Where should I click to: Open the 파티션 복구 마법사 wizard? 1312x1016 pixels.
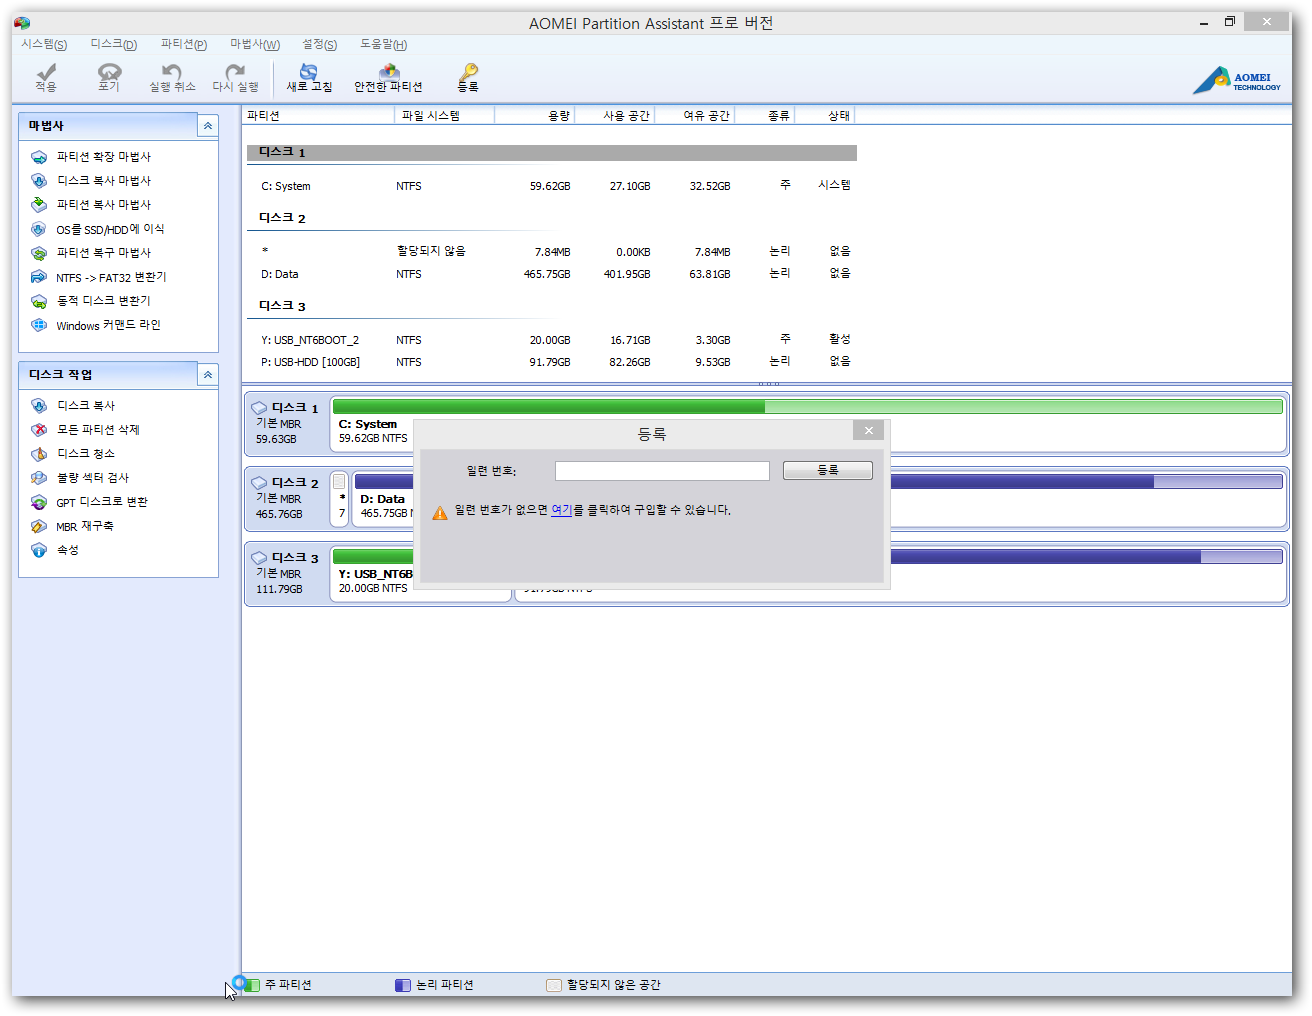pos(103,253)
